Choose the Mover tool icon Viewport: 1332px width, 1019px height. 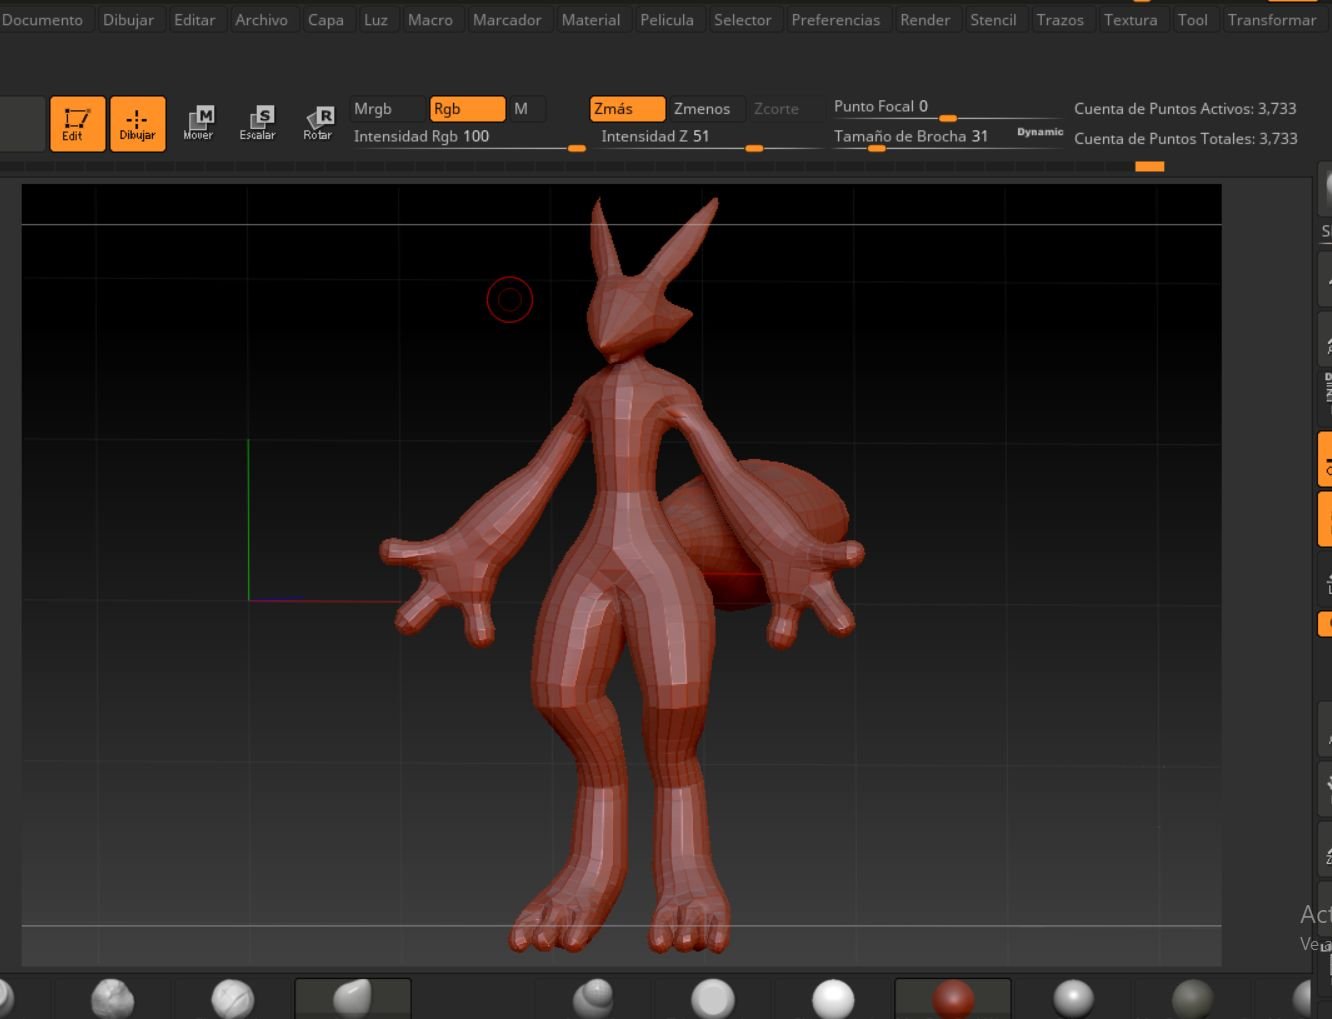(x=198, y=124)
